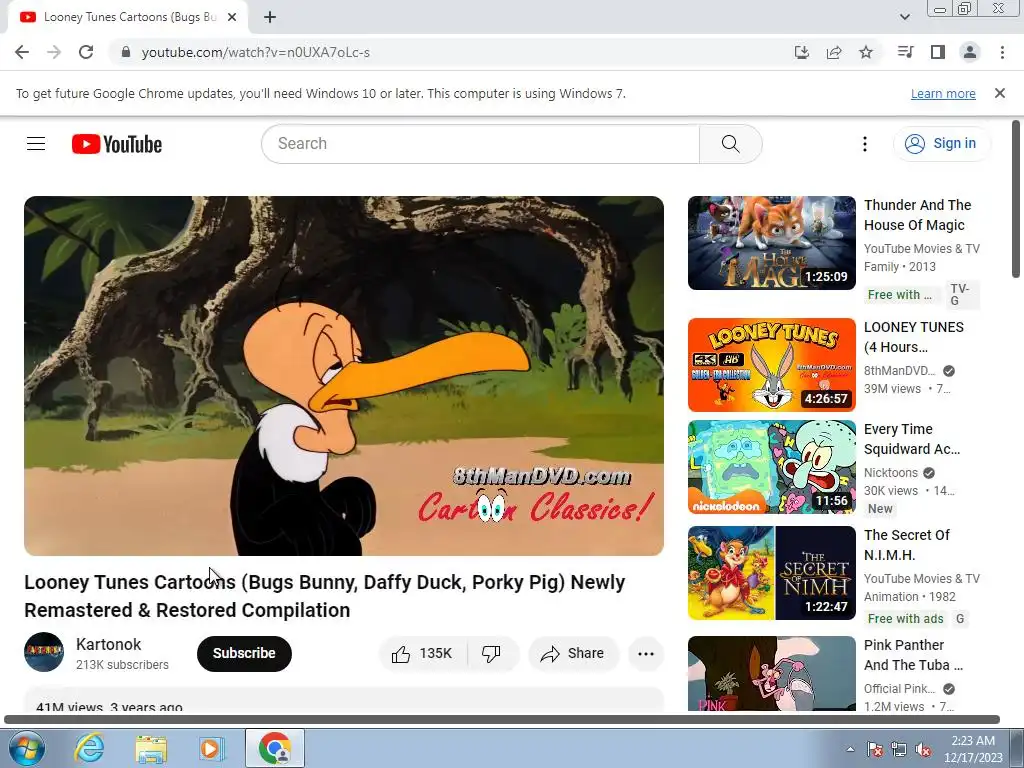Image resolution: width=1024 pixels, height=768 pixels.
Task: Open LOONEY TUNES 4 Hours video thumbnail
Action: coord(771,365)
